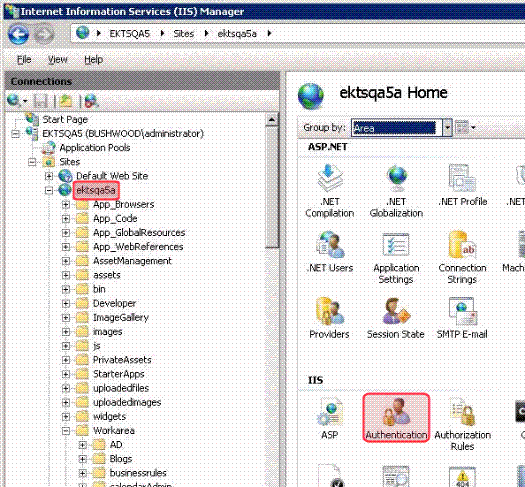This screenshot has width=525, height=487.
Task: Click the Back navigation arrow button
Action: pyautogui.click(x=18, y=34)
